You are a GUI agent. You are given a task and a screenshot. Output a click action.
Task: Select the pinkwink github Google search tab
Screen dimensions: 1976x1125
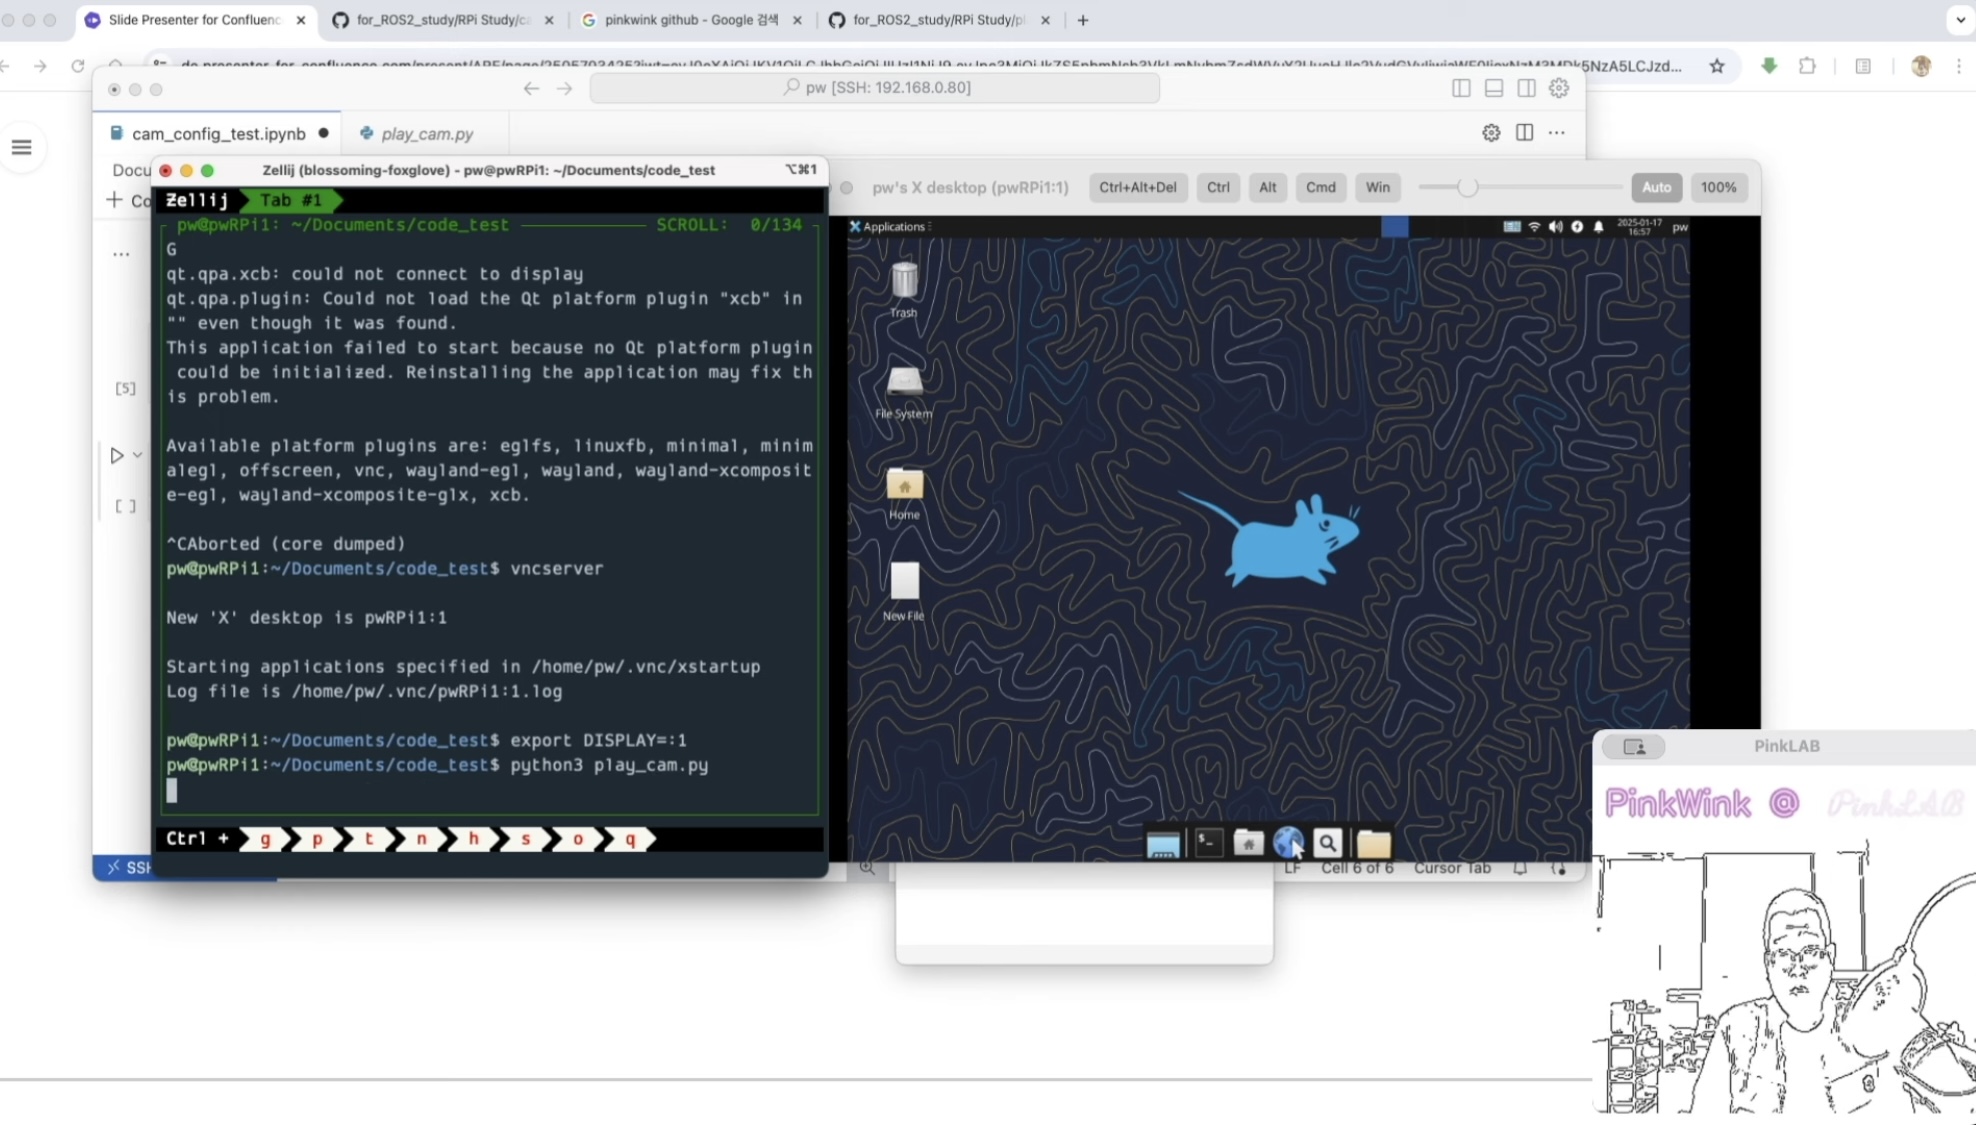(x=691, y=20)
